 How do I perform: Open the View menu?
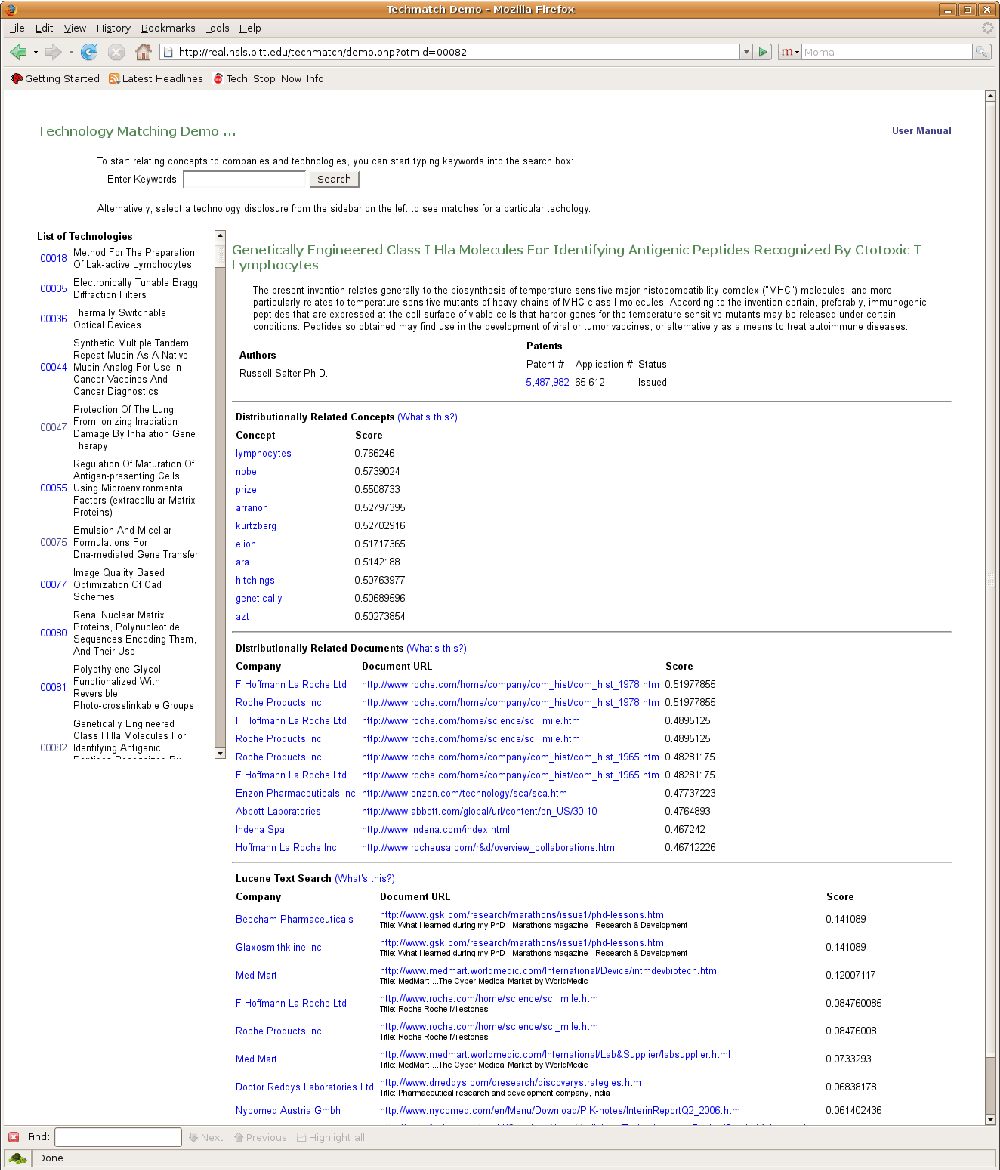pos(75,28)
